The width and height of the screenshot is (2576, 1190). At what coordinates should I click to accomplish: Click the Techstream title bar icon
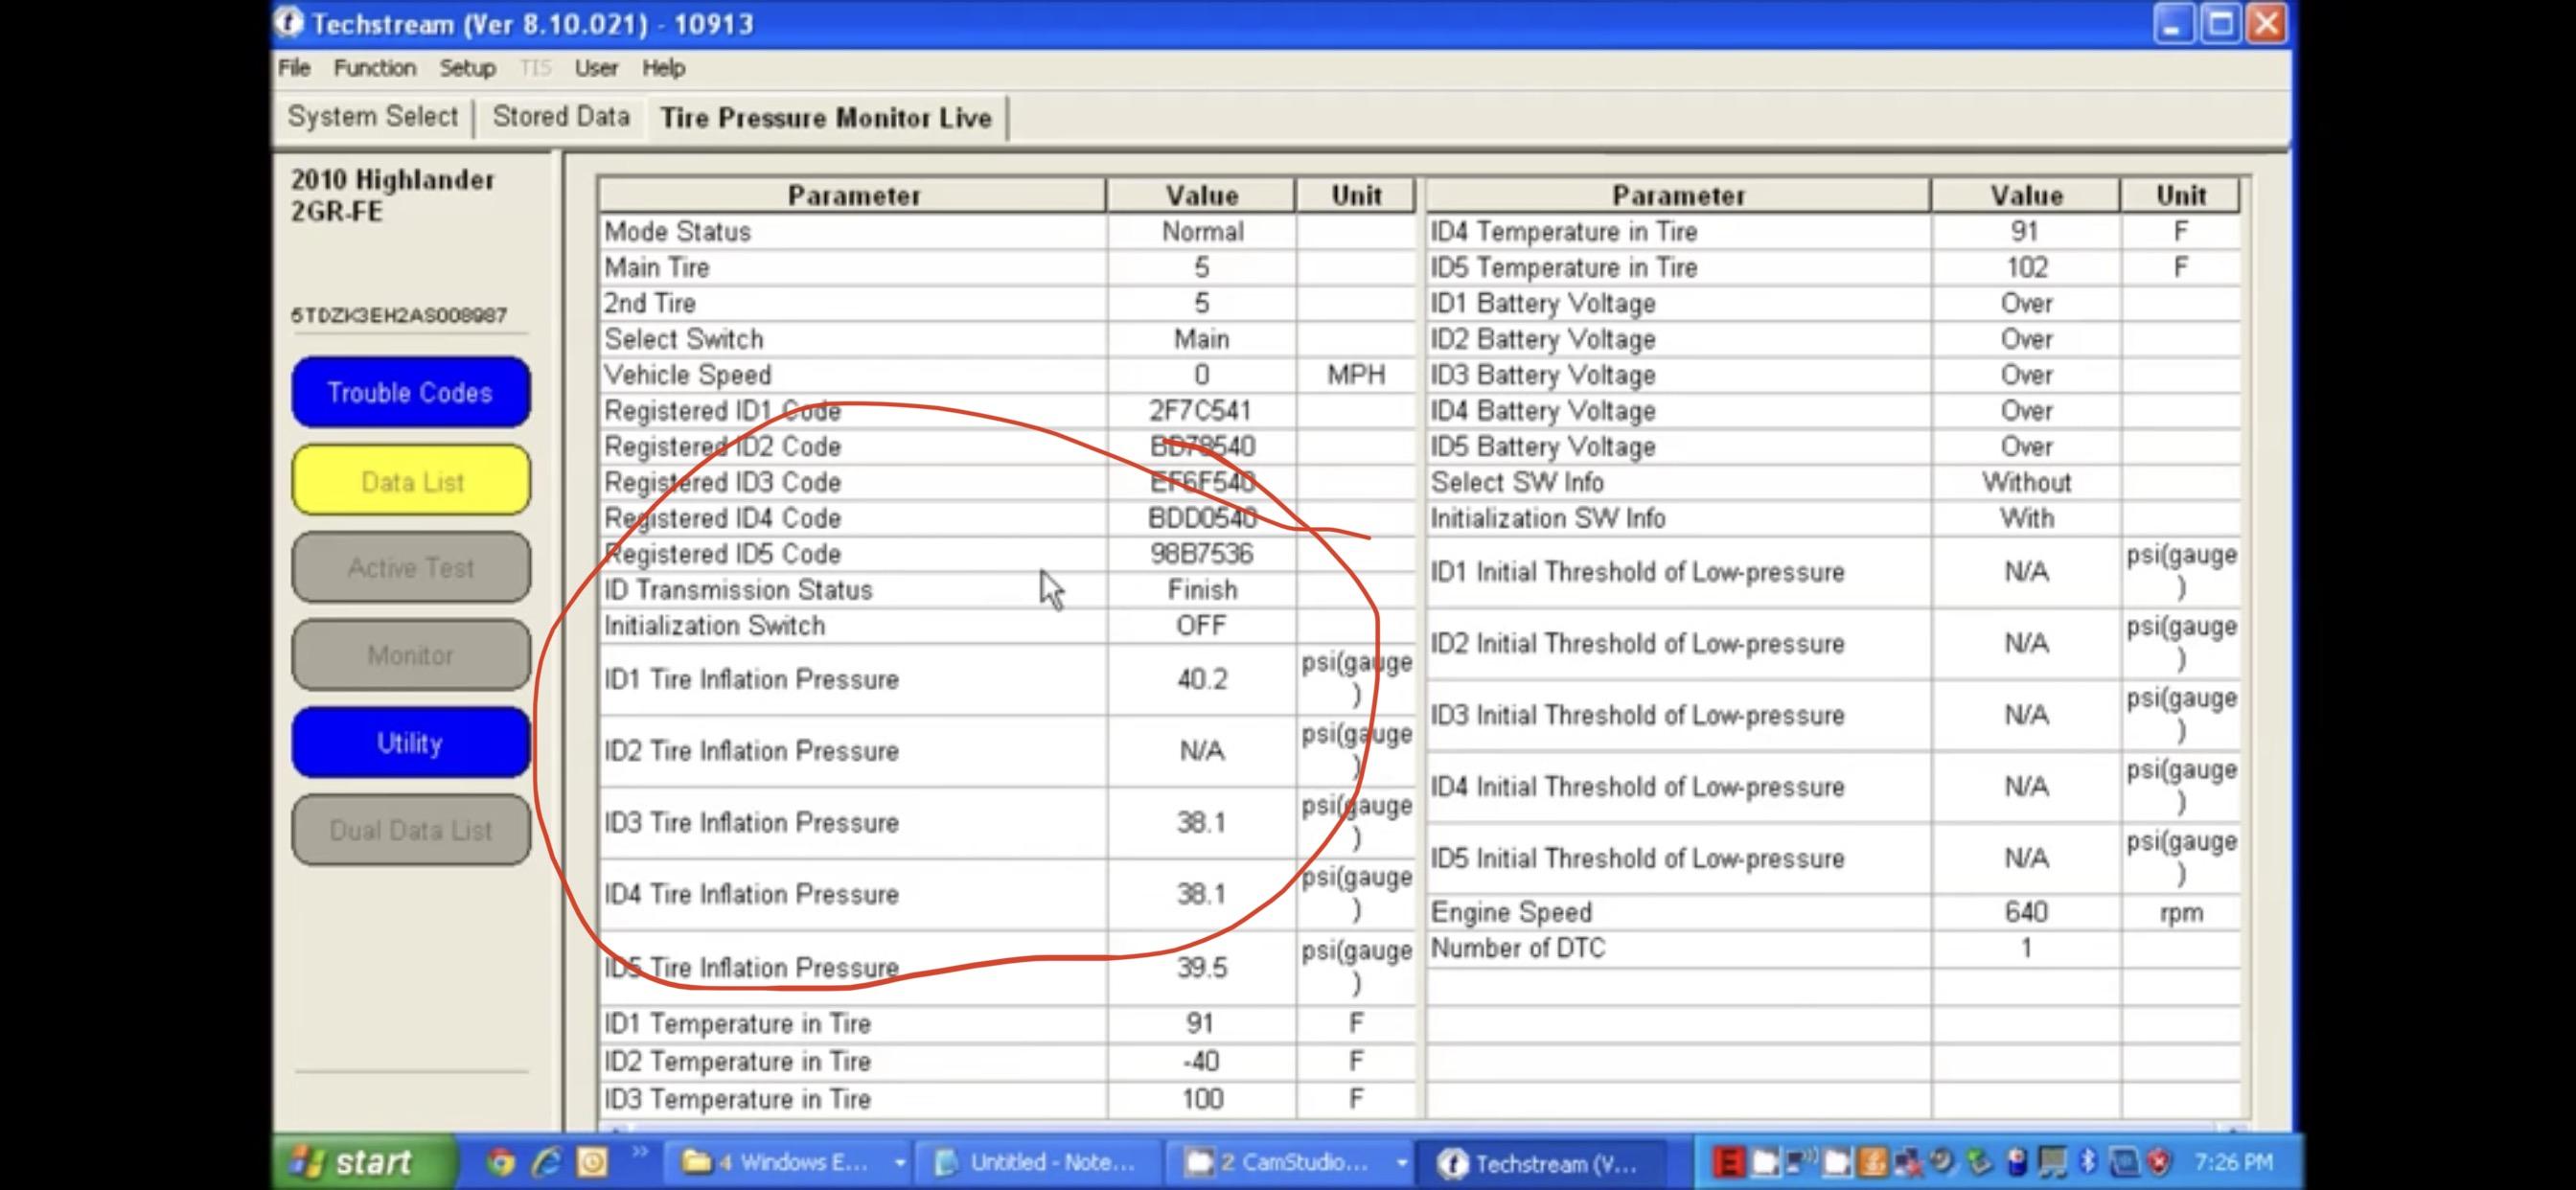point(290,23)
